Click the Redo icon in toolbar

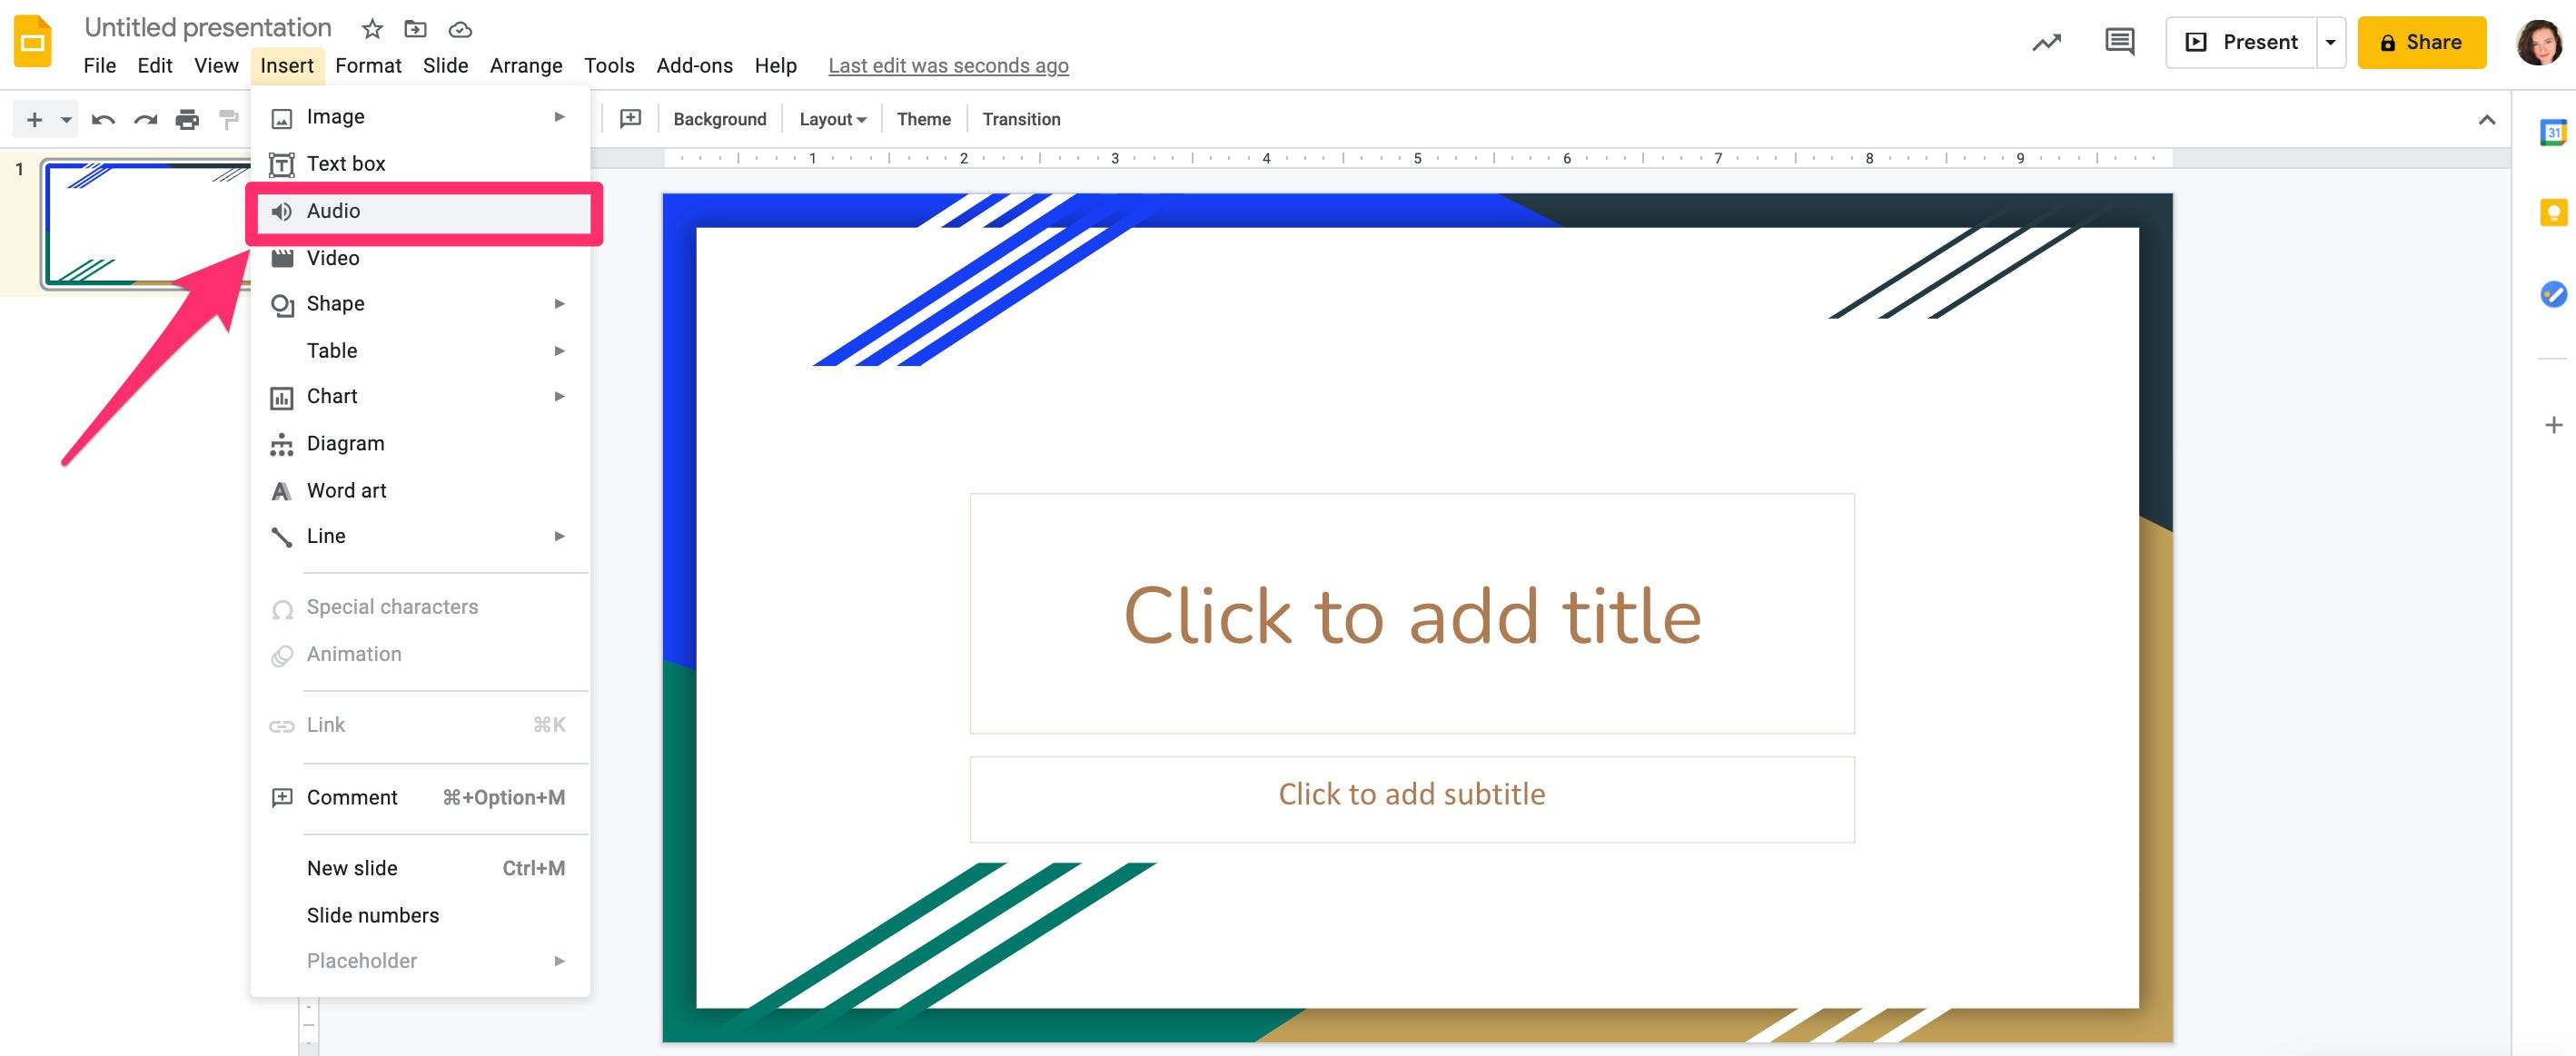[x=143, y=118]
